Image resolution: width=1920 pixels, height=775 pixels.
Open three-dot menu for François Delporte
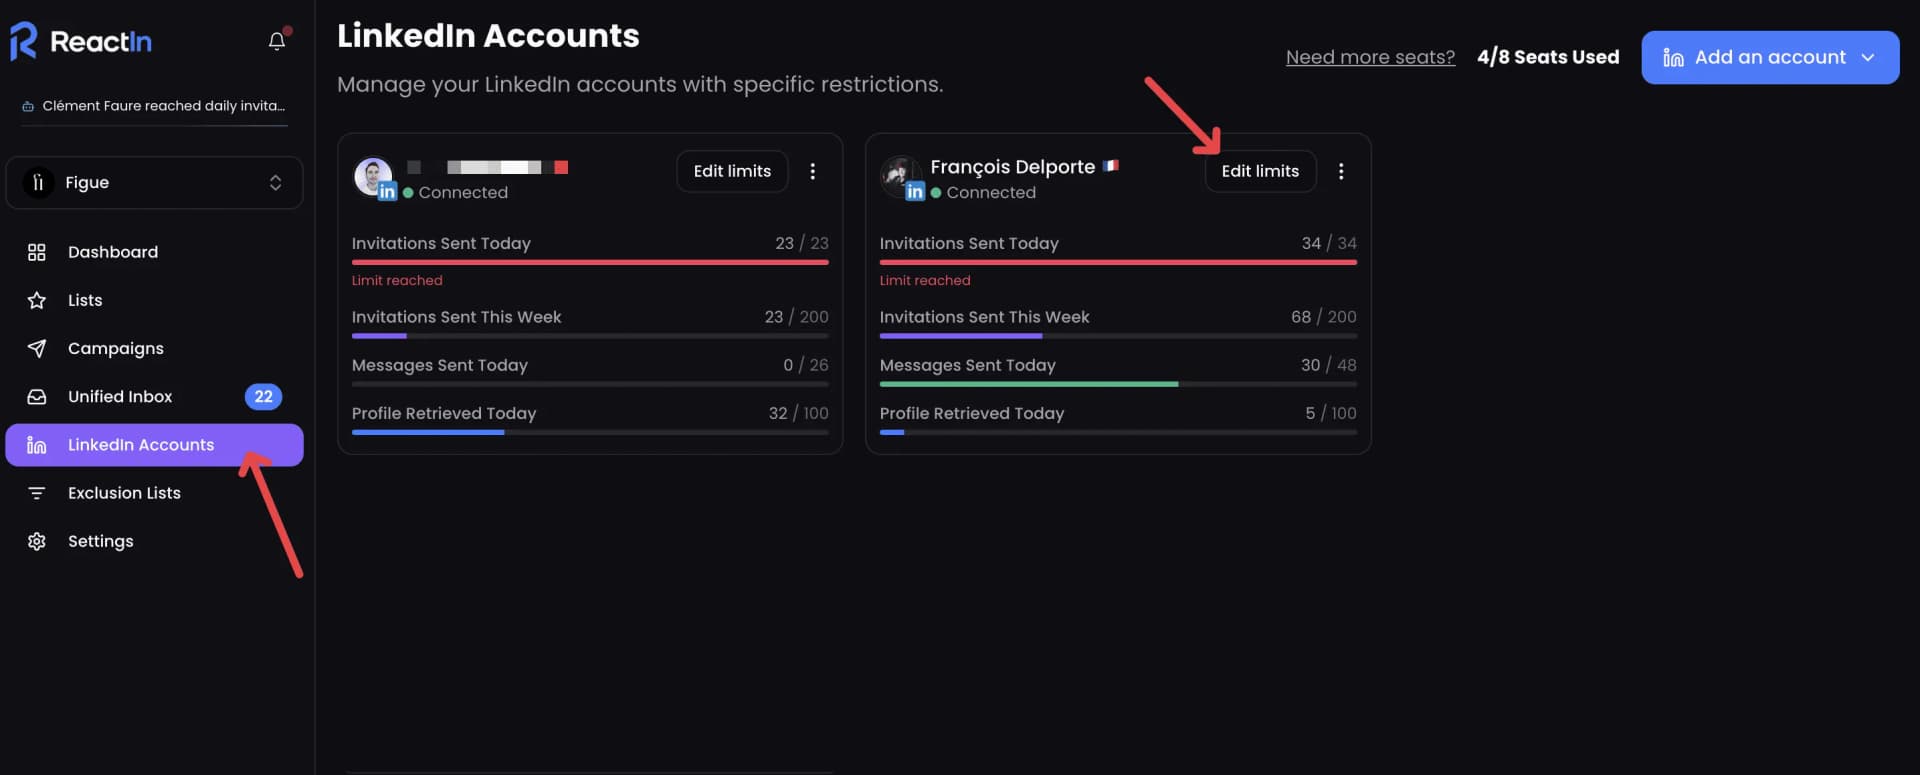(x=1341, y=172)
